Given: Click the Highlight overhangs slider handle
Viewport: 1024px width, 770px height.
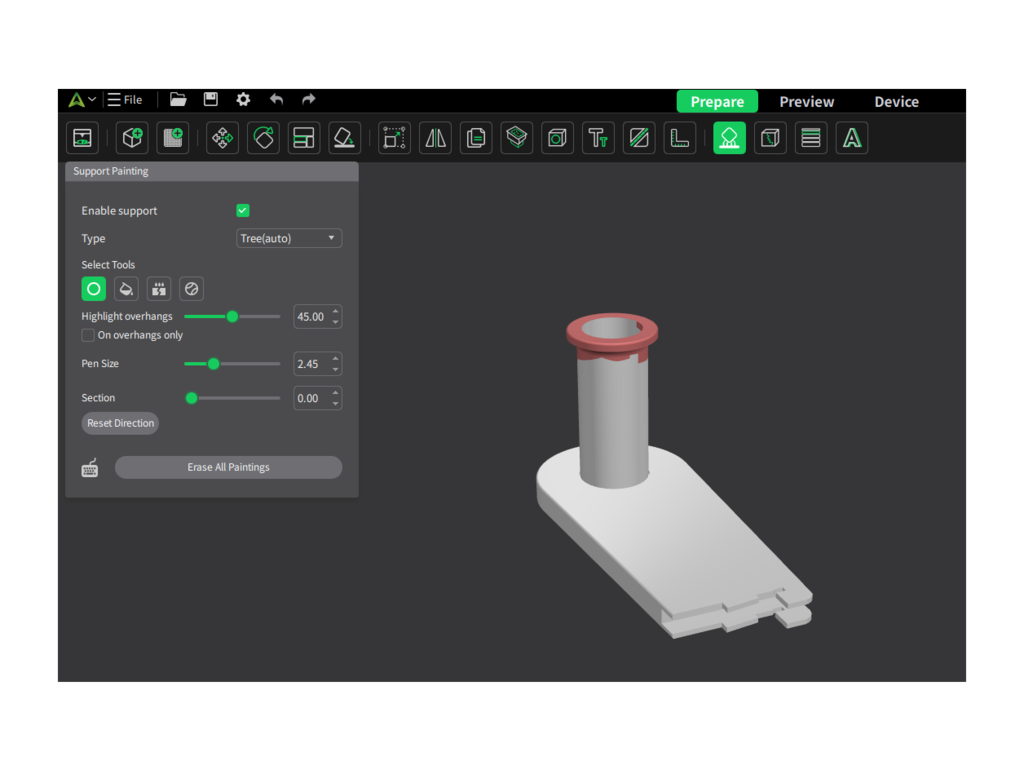Looking at the screenshot, I should coord(232,317).
